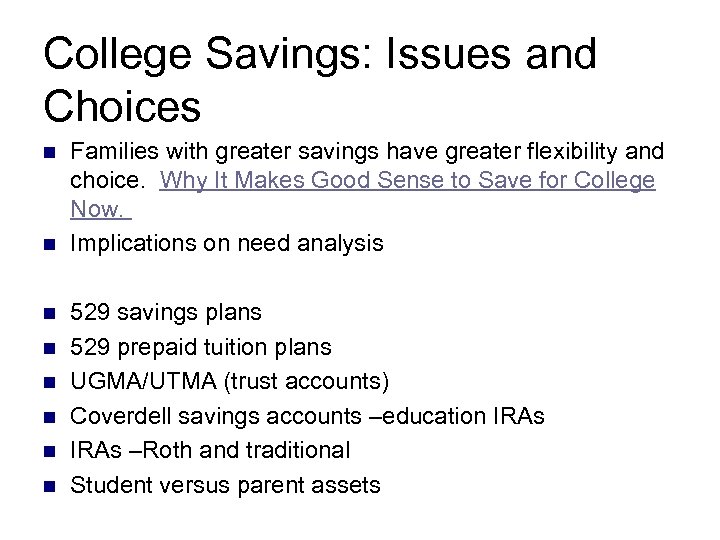Click the 'UGMA/UTMA (trust accounts)' text
This screenshot has height=540, width=720.
pos(230,382)
